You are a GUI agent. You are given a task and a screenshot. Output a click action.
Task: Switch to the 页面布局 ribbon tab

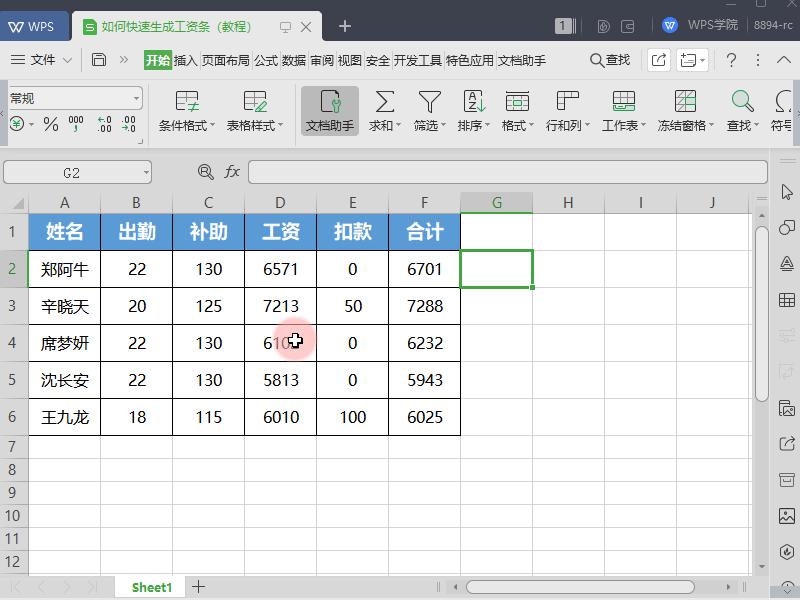(226, 60)
